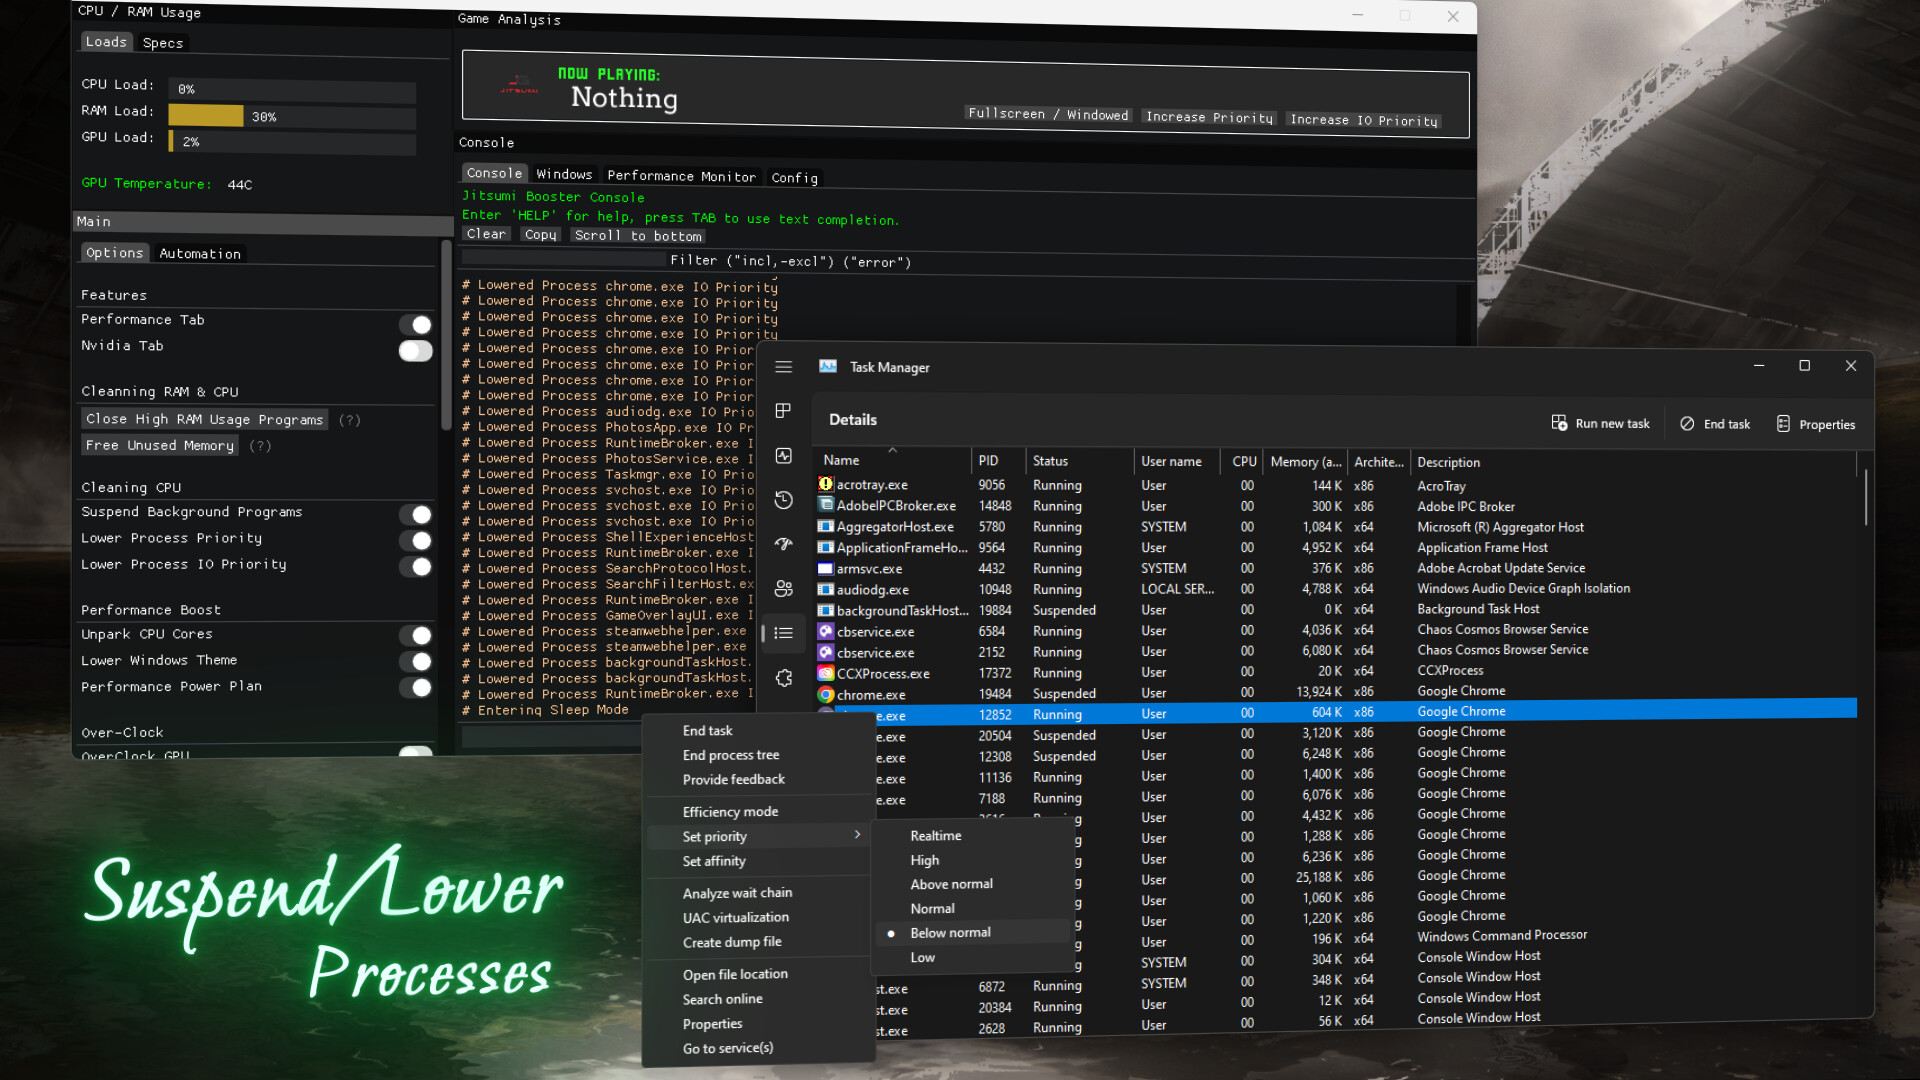
Task: Open the Performance view in Task Manager sidebar
Action: coord(783,455)
